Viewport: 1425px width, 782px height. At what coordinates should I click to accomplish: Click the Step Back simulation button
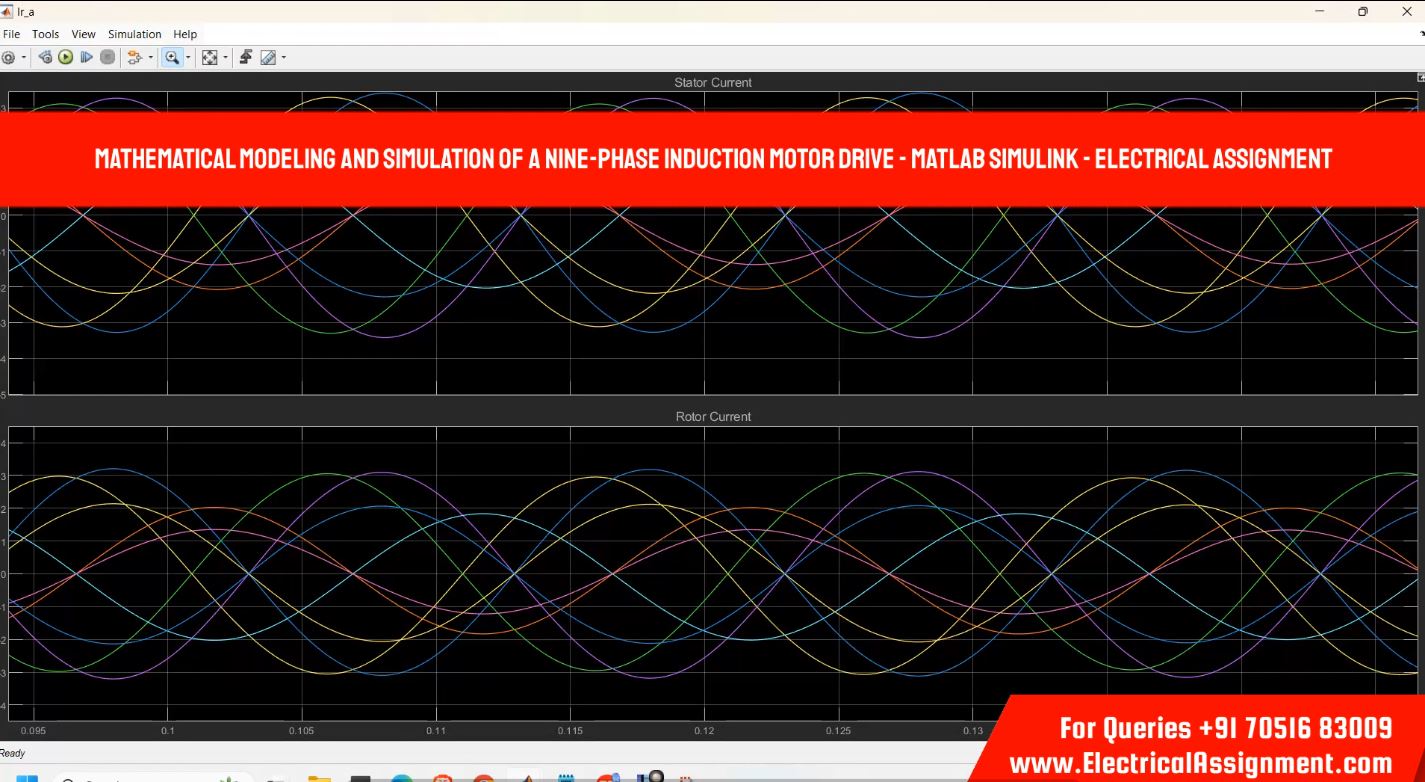pos(45,58)
